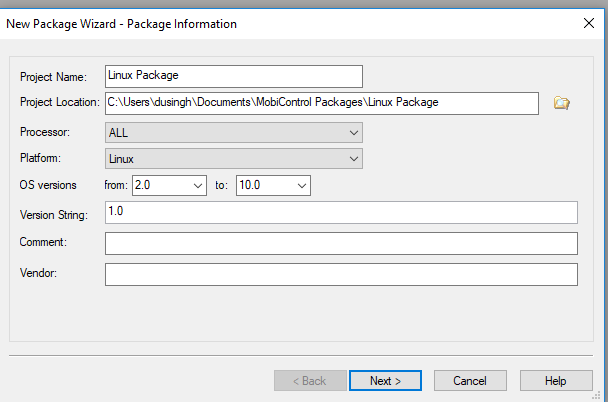Image resolution: width=608 pixels, height=402 pixels.
Task: Click the Project Name text field
Action: pos(232,76)
